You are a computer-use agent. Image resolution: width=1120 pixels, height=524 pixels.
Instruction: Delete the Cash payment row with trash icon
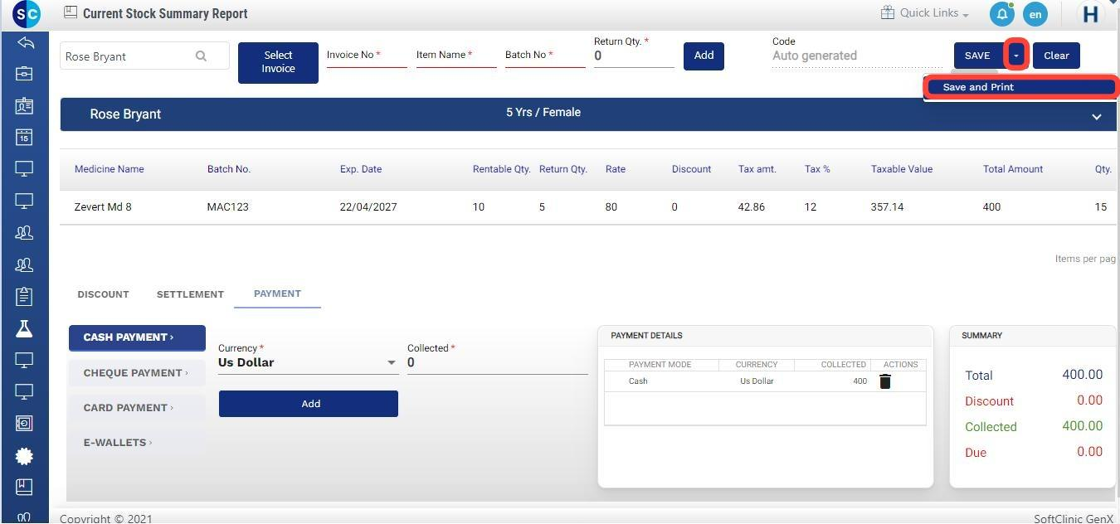tap(885, 381)
